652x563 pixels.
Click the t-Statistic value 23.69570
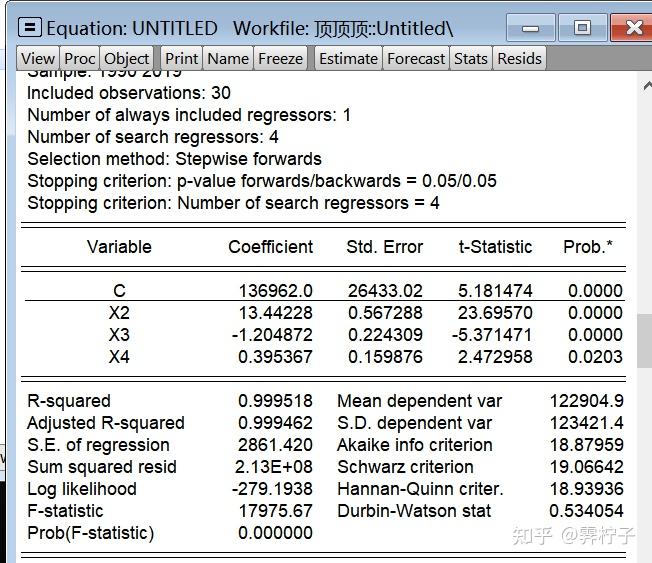pos(495,313)
